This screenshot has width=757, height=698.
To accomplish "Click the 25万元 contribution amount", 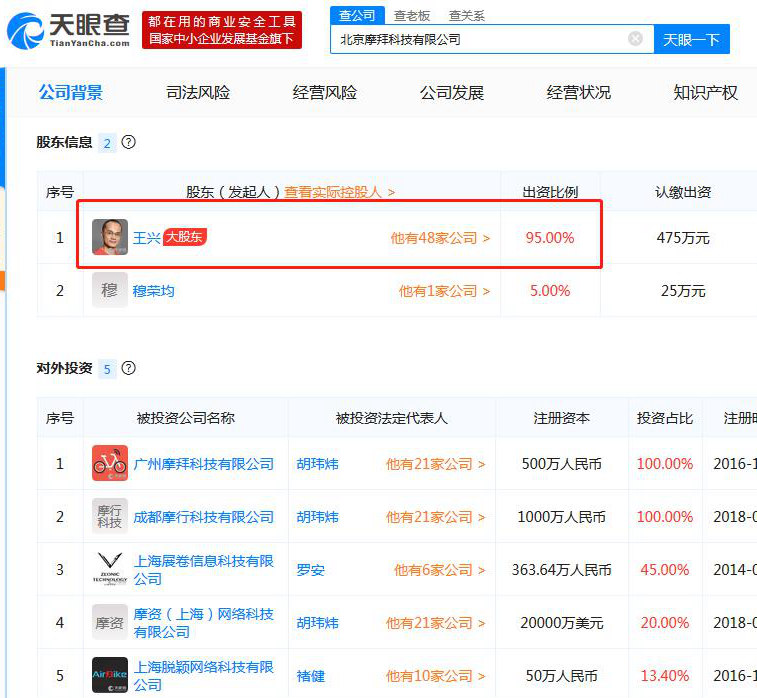I will coord(683,291).
